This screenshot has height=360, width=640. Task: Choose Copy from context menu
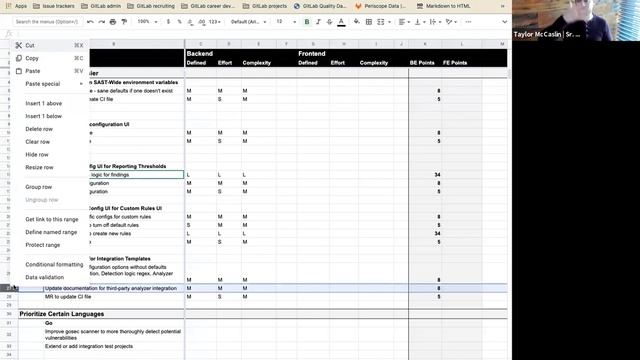point(49,58)
